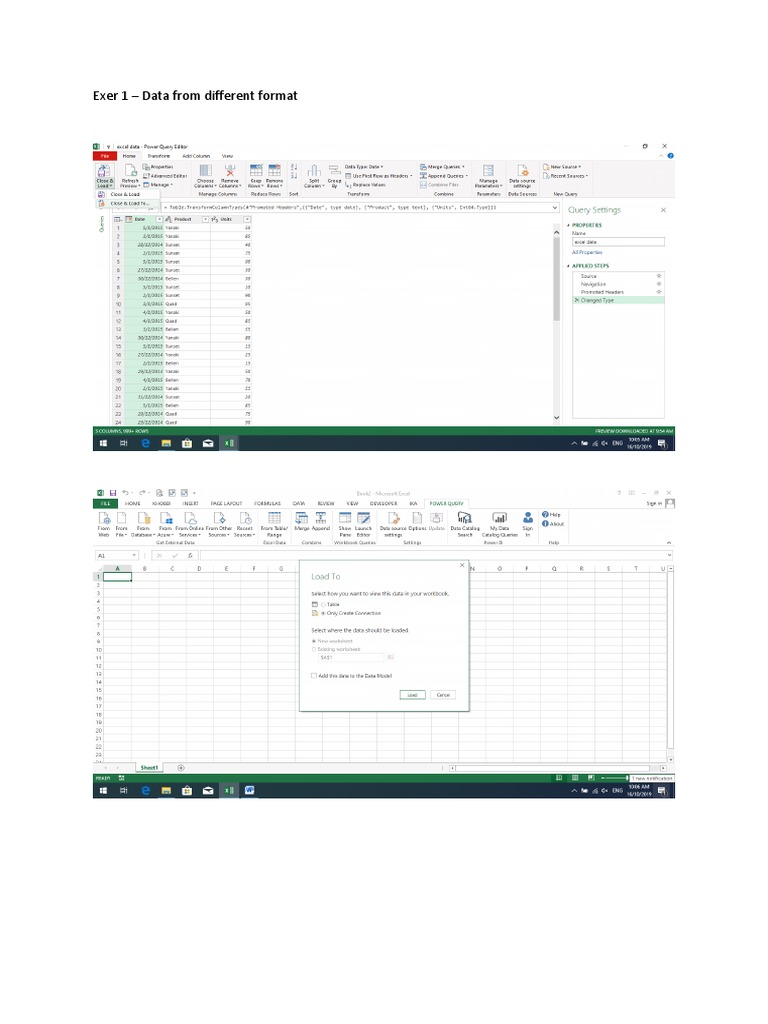768x1024 pixels.
Task: Open Data Type: Date dropdown
Action: [x=364, y=167]
